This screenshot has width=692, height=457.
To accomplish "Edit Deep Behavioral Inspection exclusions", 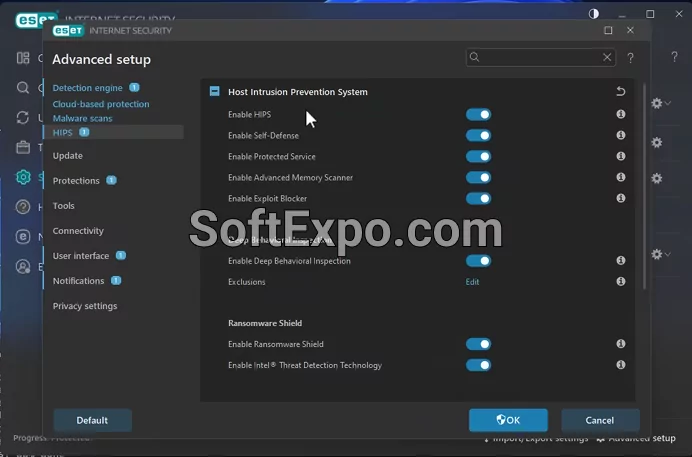I will tap(472, 282).
